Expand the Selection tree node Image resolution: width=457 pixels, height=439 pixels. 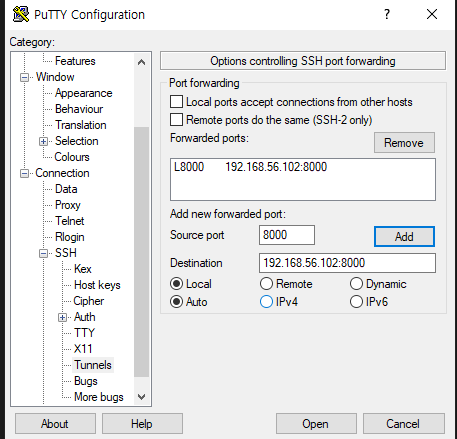point(43,141)
